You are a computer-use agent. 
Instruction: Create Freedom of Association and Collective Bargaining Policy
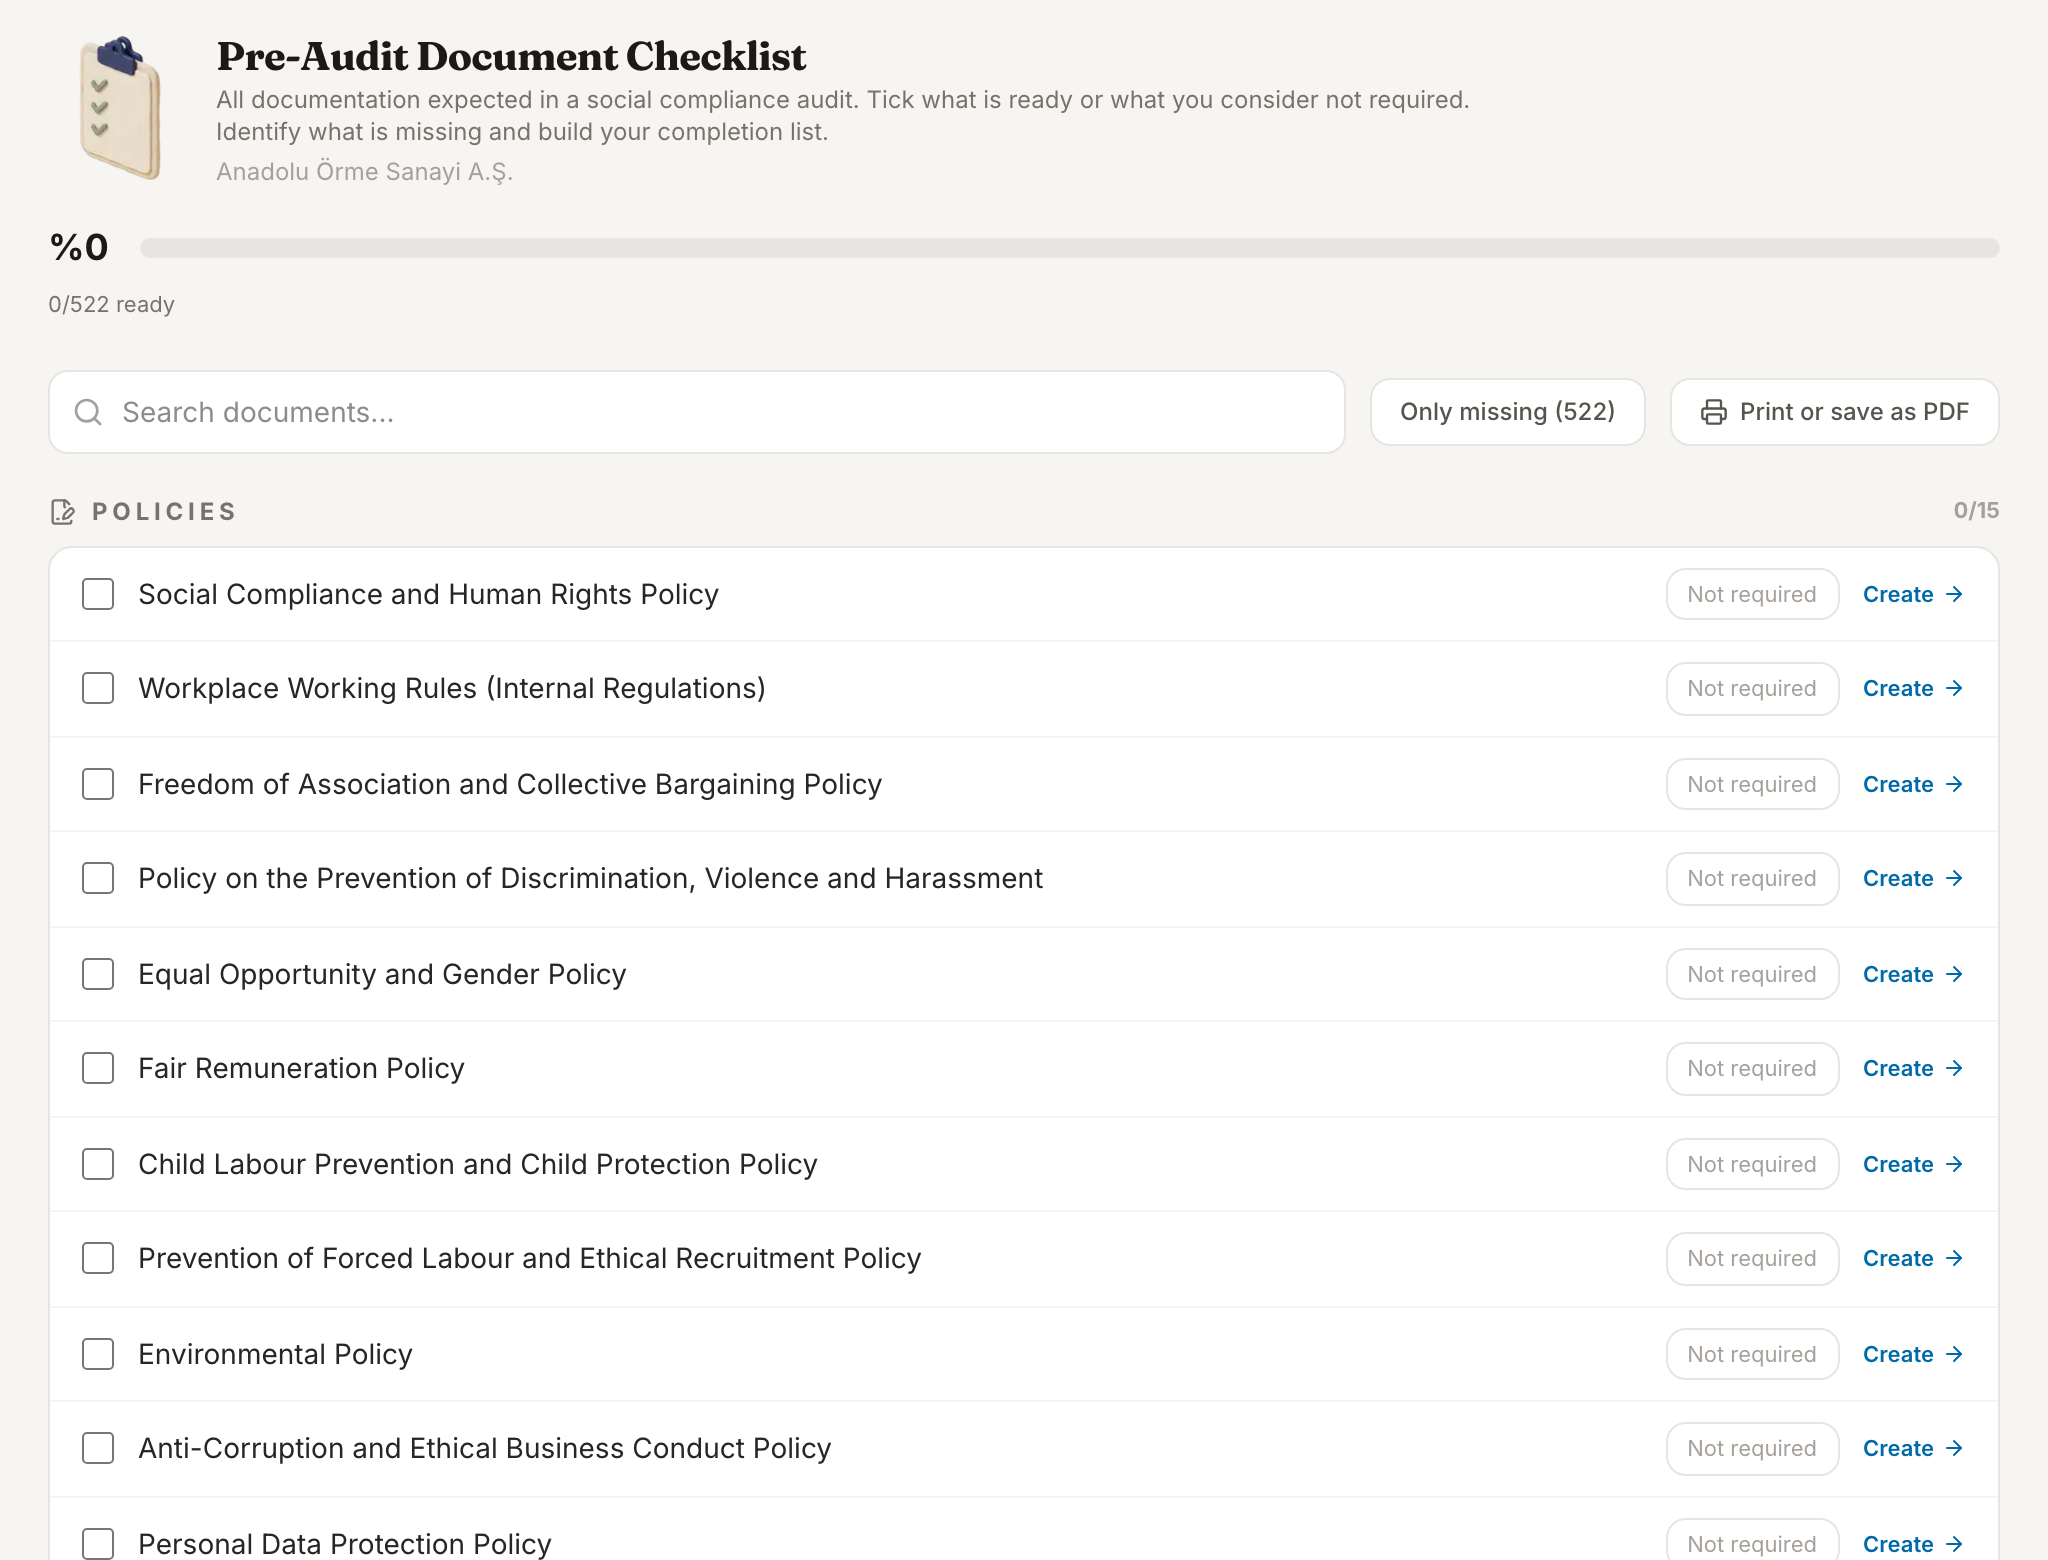coord(1913,784)
